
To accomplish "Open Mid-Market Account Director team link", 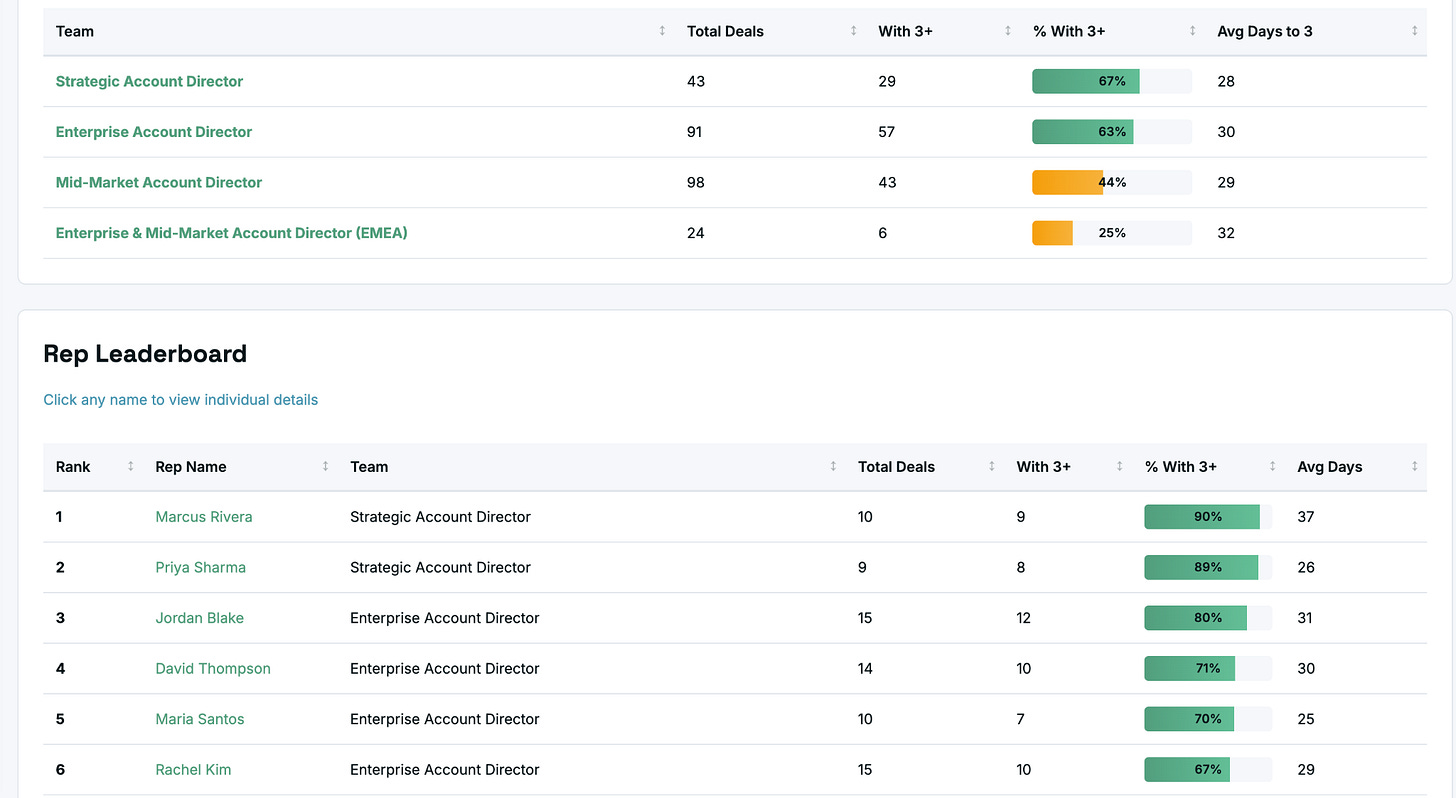I will pyautogui.click(x=159, y=182).
